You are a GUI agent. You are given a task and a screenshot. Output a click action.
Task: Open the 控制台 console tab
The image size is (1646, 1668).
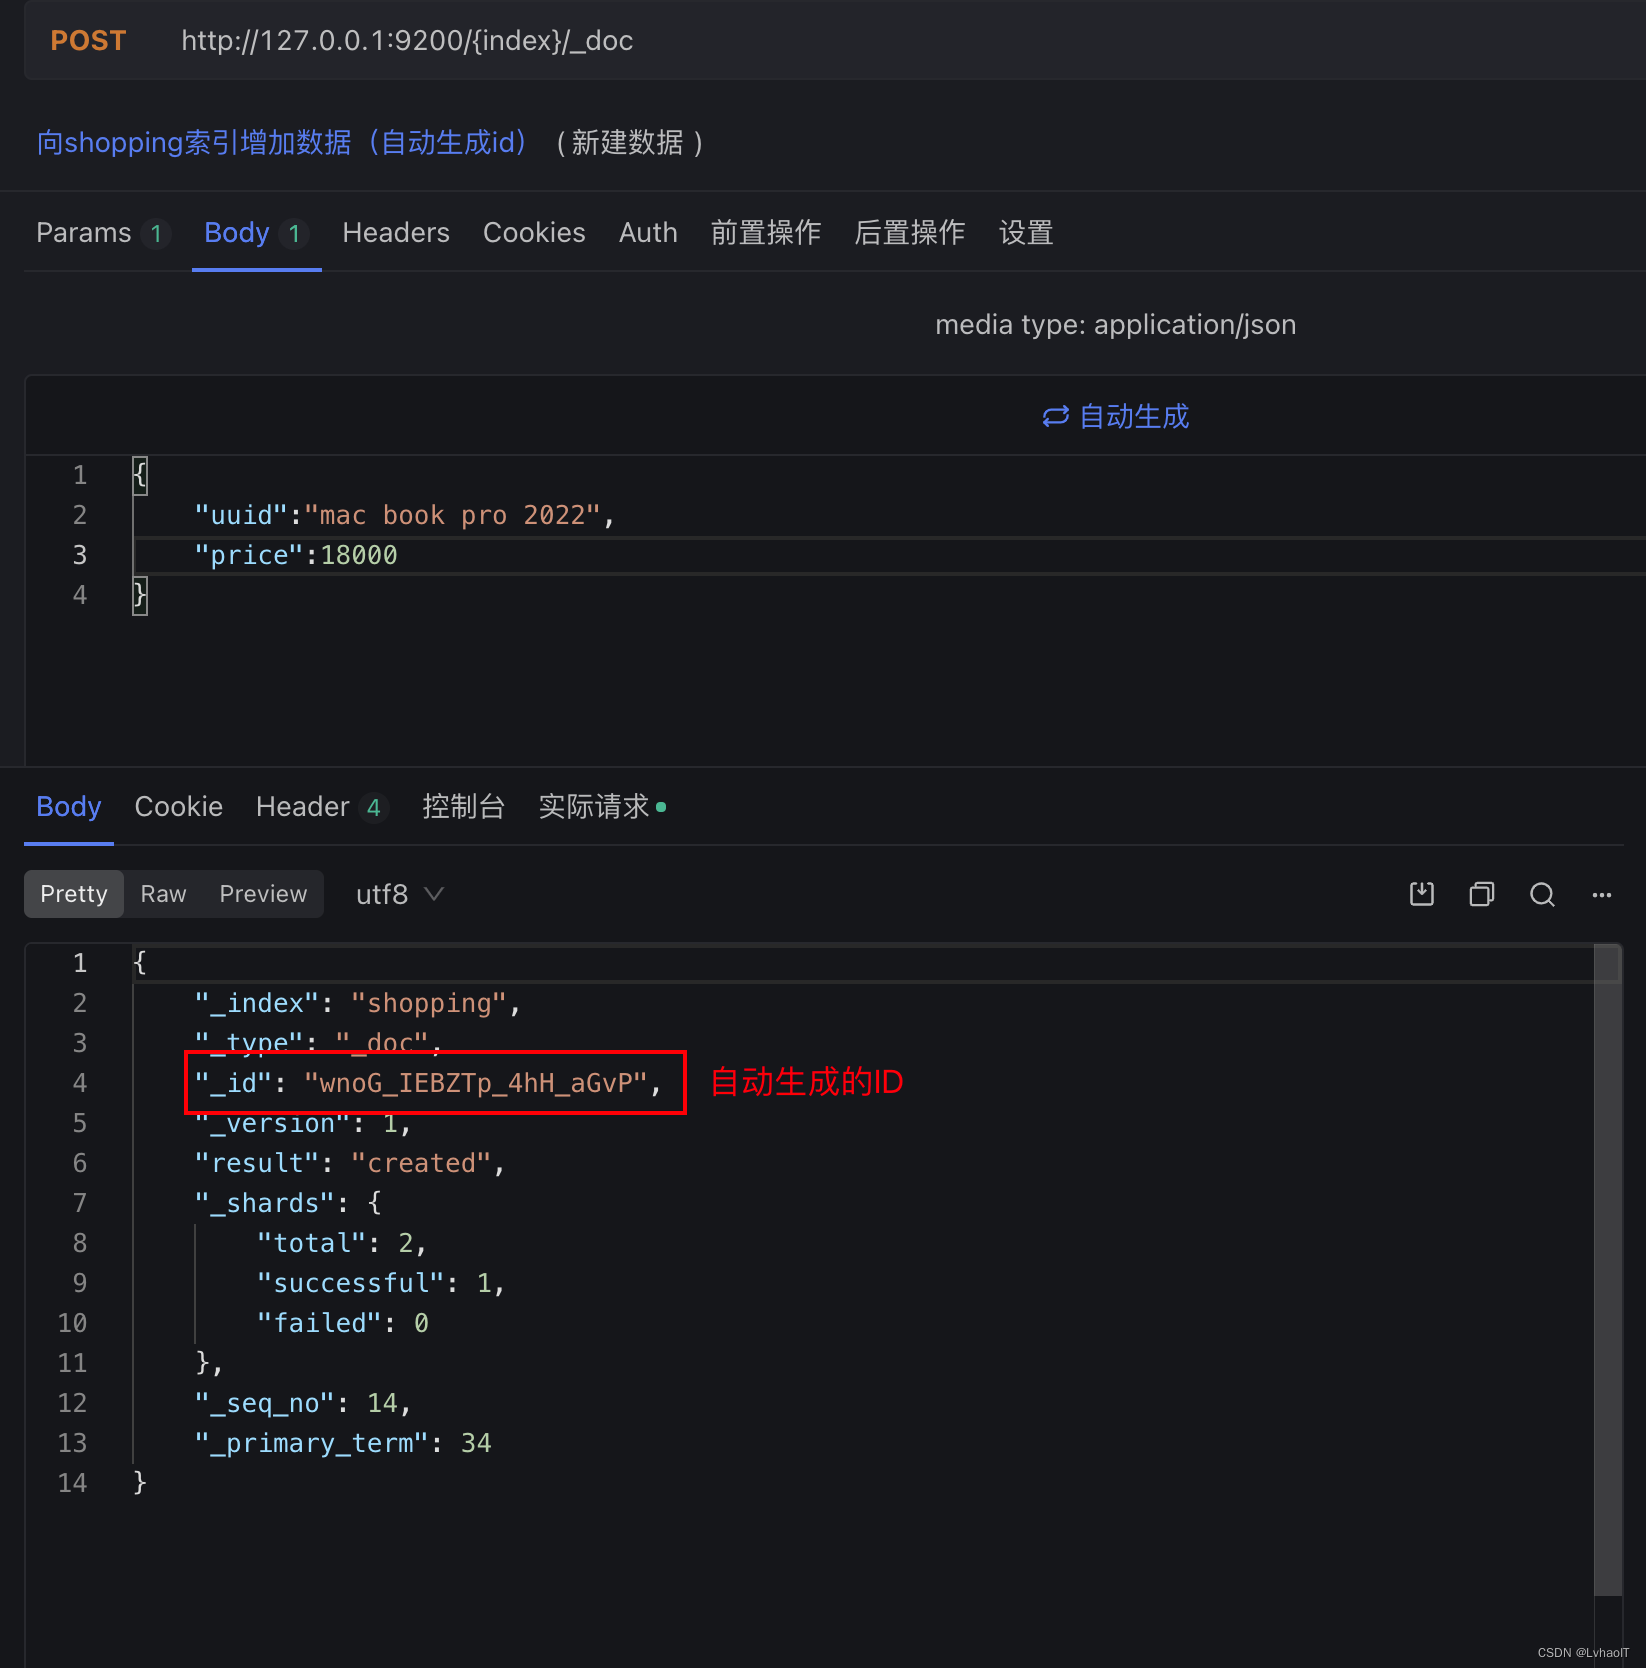[463, 807]
